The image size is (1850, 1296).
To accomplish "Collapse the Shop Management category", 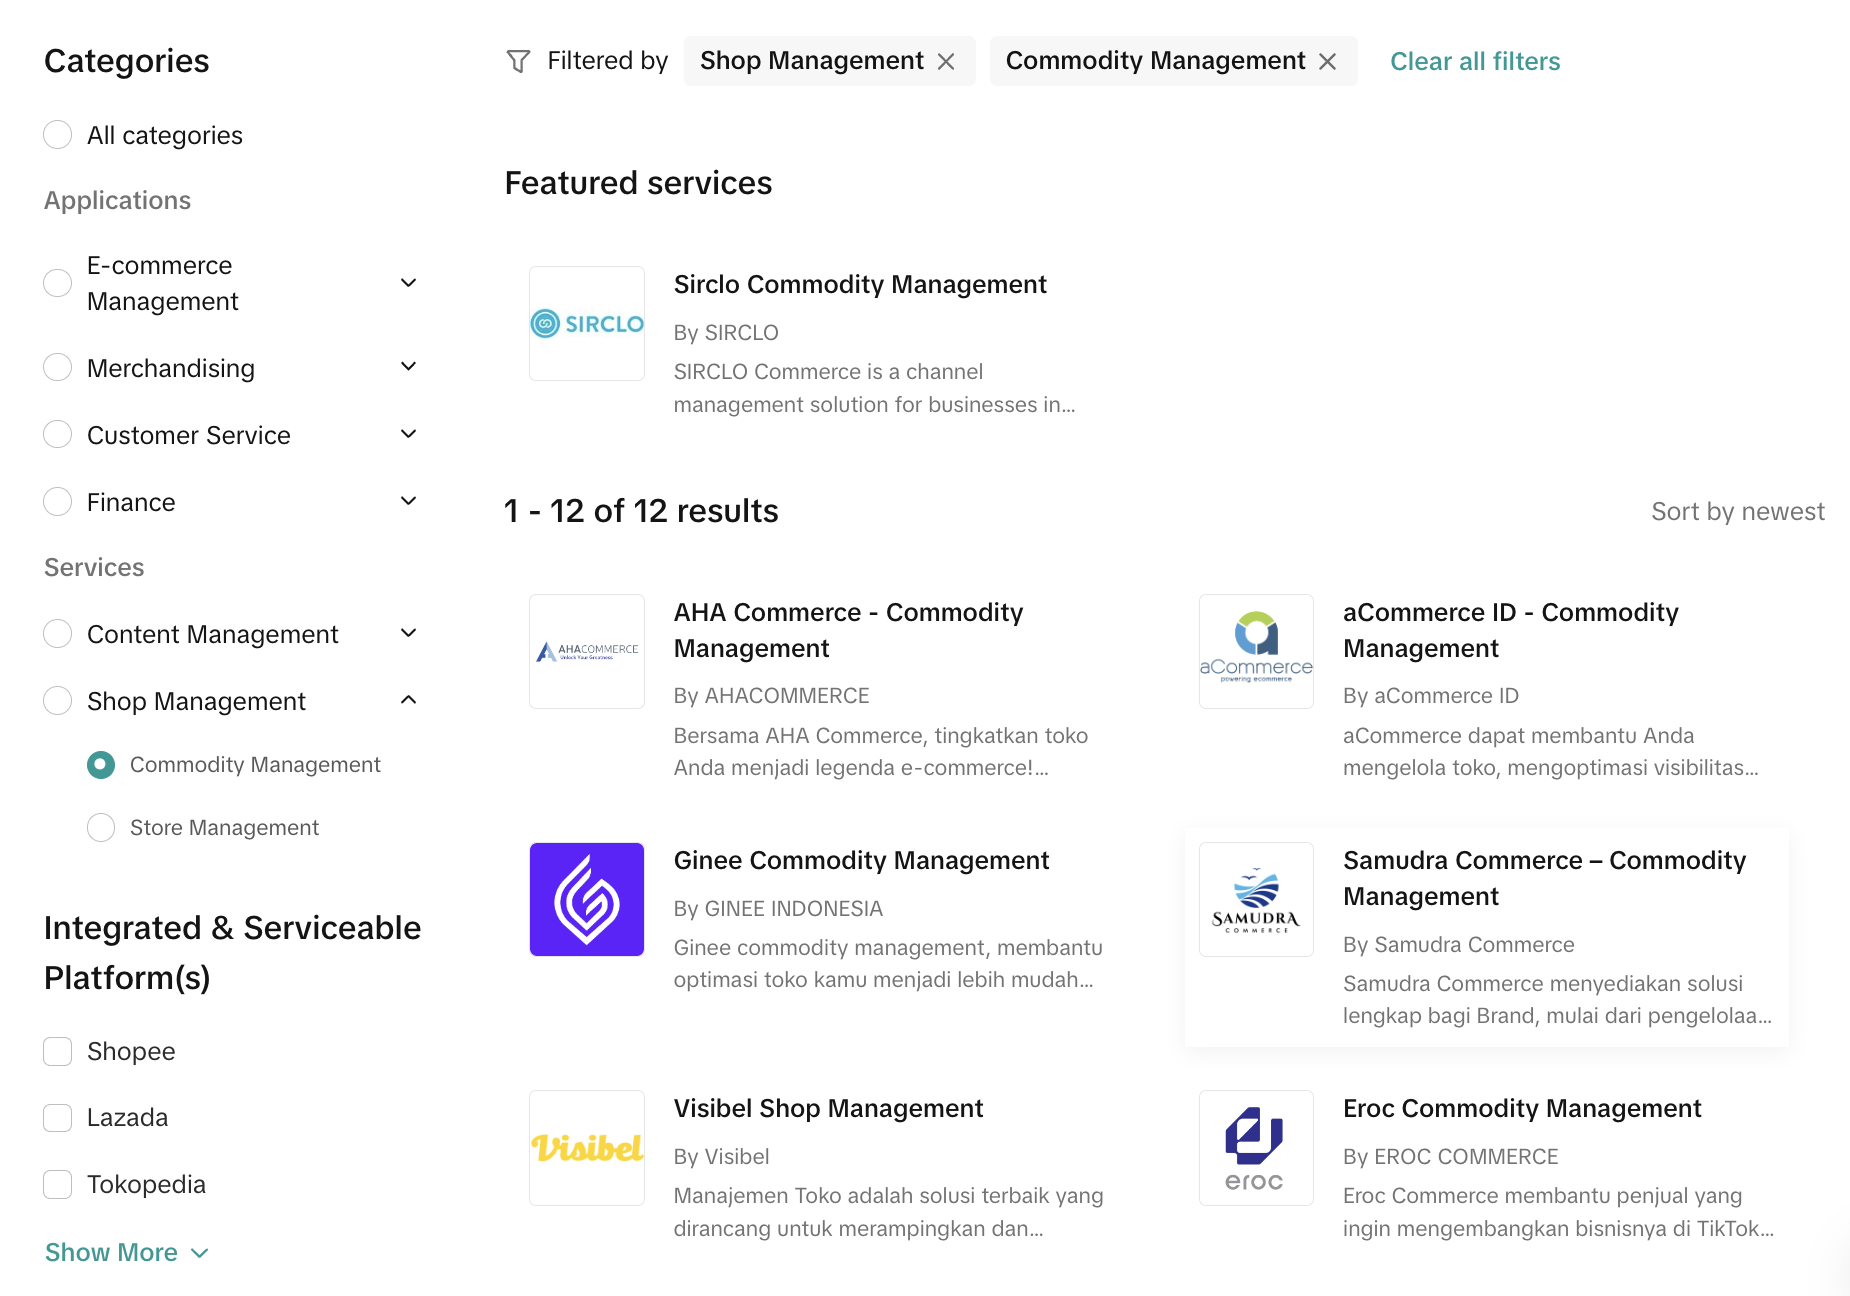I will tap(408, 700).
